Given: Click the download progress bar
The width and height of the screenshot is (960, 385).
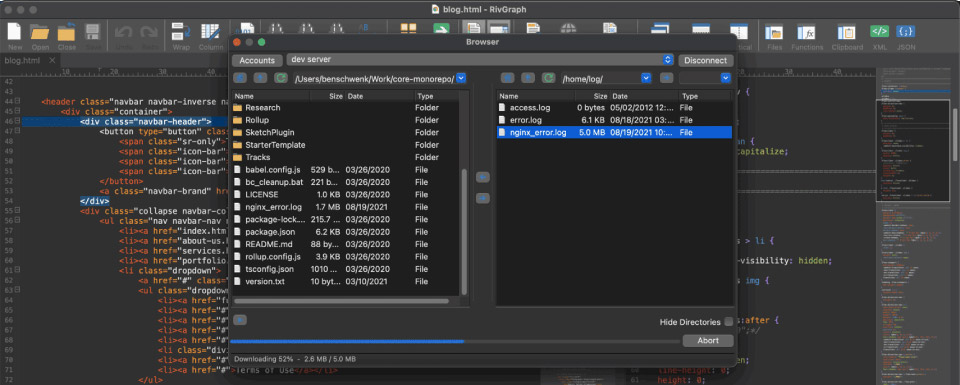Looking at the screenshot, I should tap(456, 342).
